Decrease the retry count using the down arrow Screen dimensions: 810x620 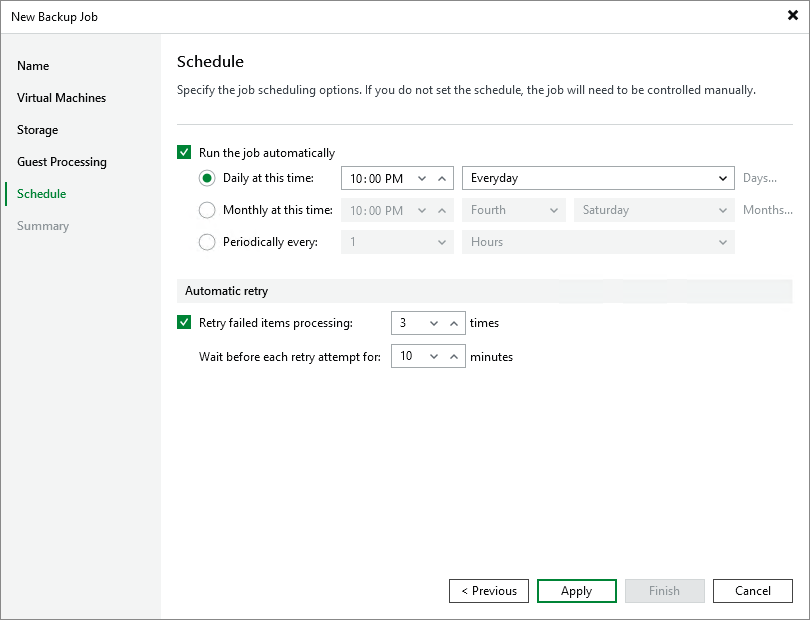click(x=433, y=323)
